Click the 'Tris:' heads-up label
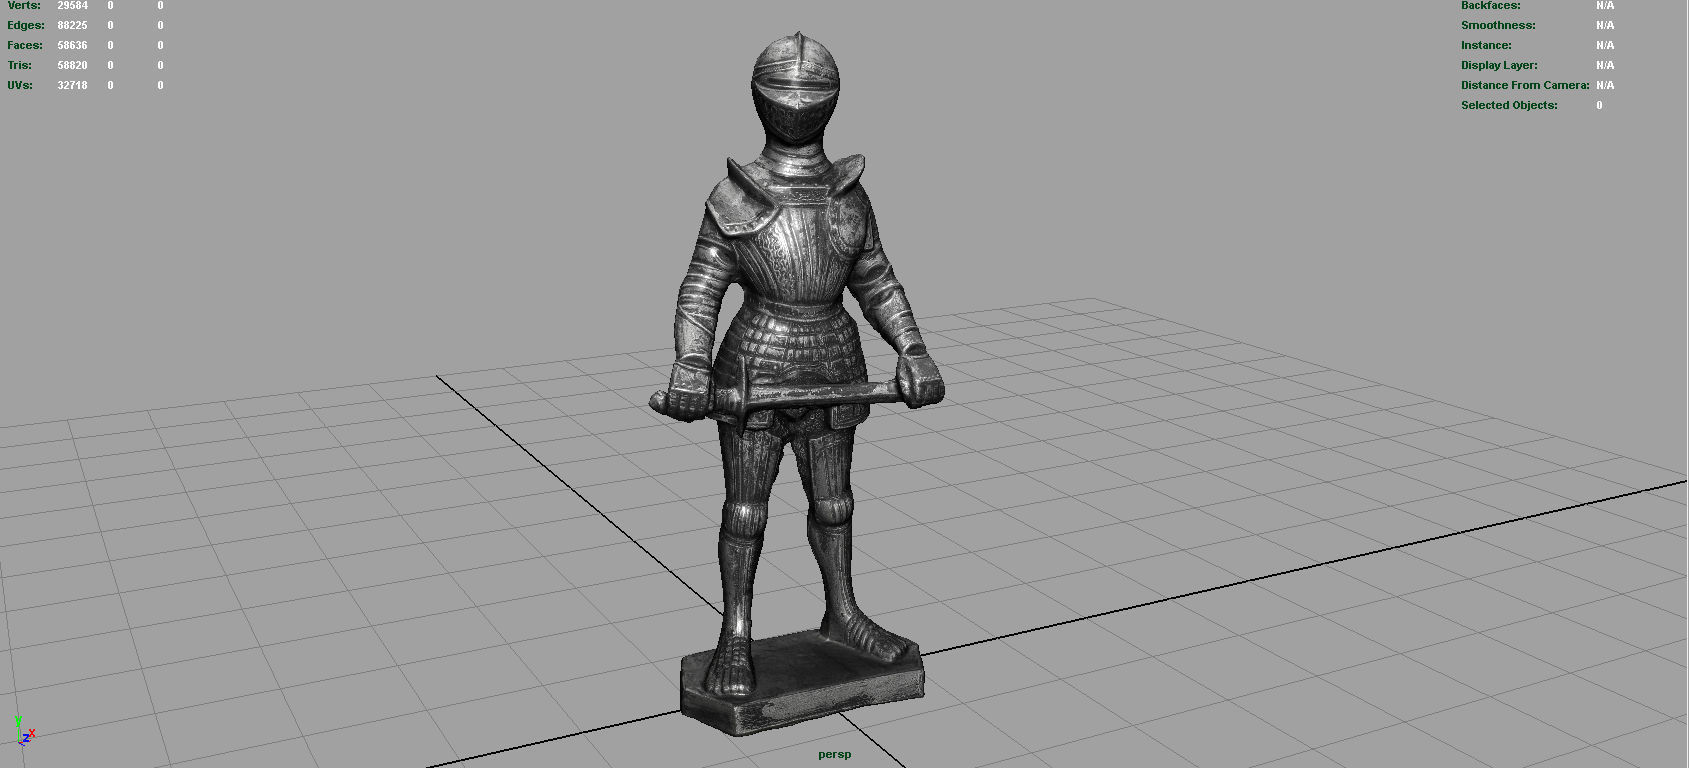This screenshot has height=768, width=1689. (x=20, y=65)
